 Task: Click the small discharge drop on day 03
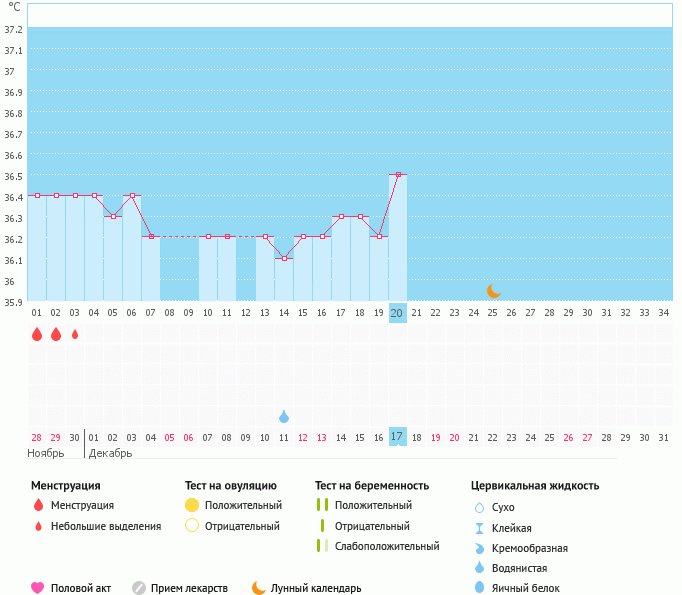click(75, 334)
